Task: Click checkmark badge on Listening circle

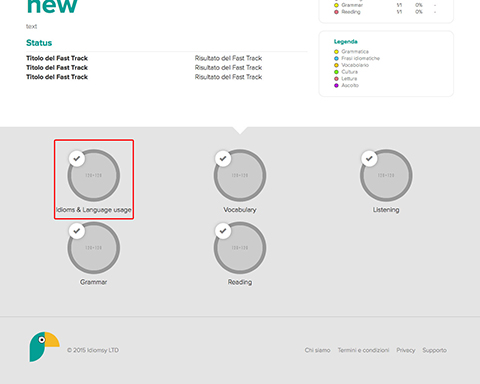Action: click(x=369, y=158)
